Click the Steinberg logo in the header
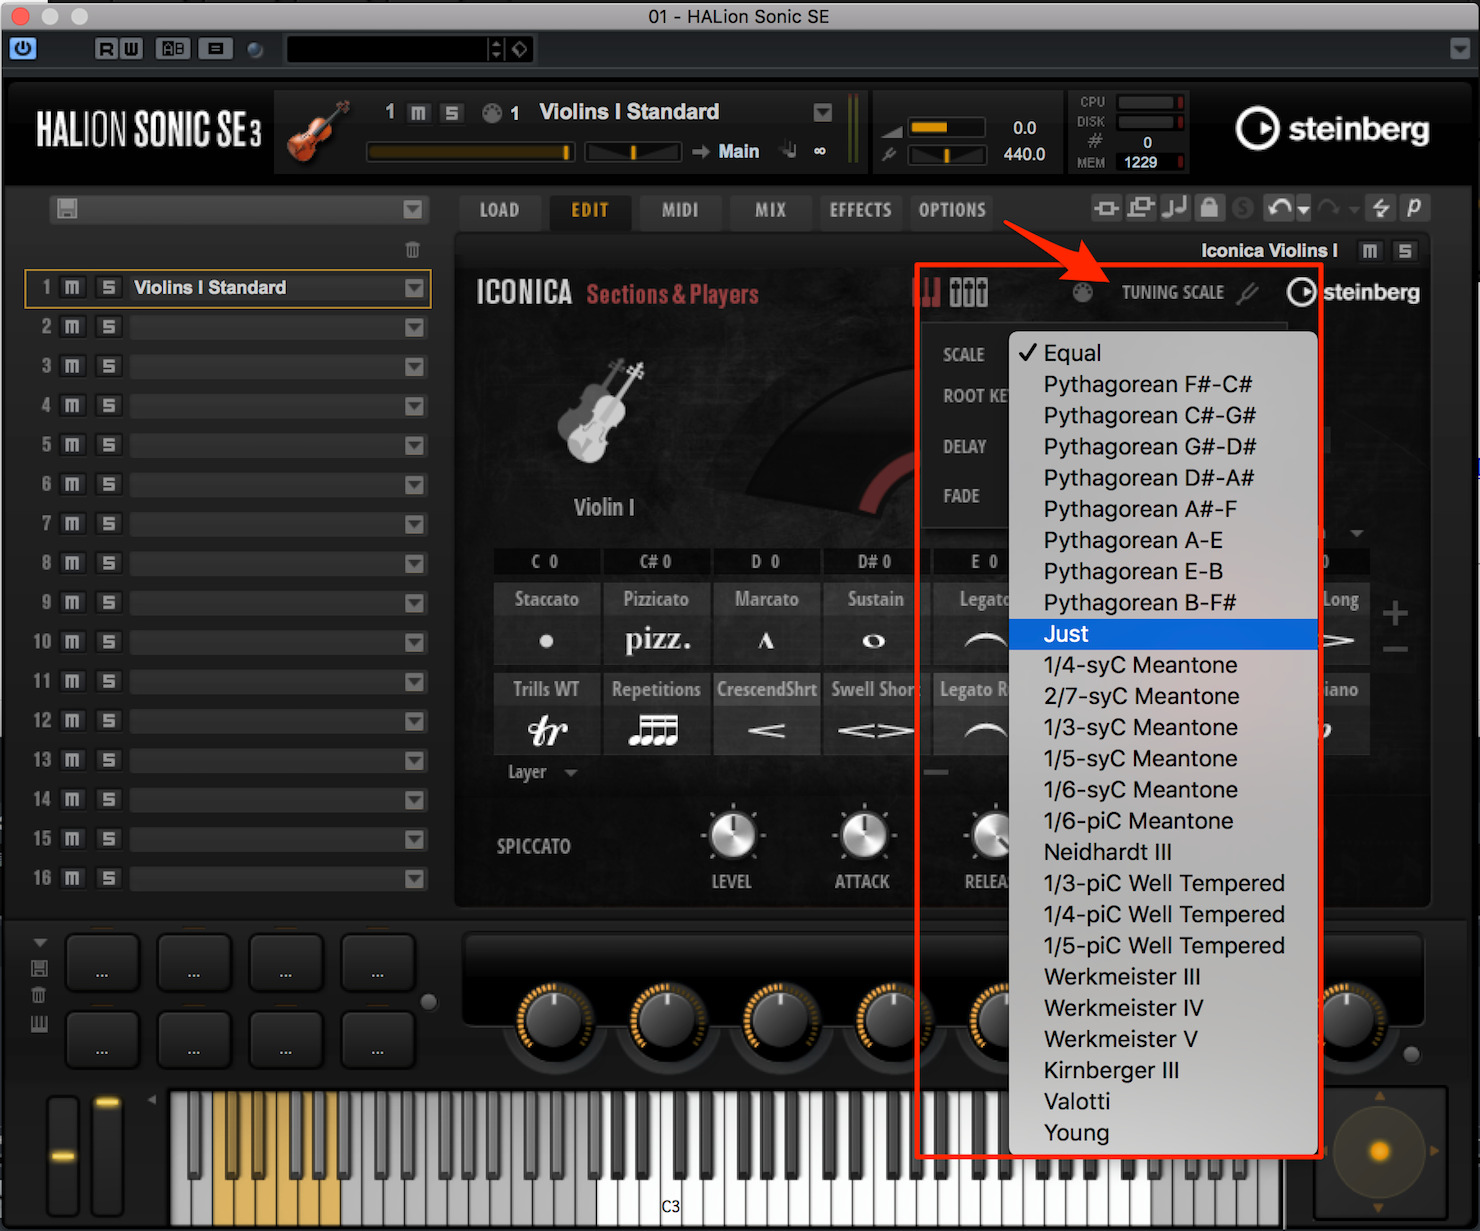The image size is (1480, 1231). coord(1332,129)
